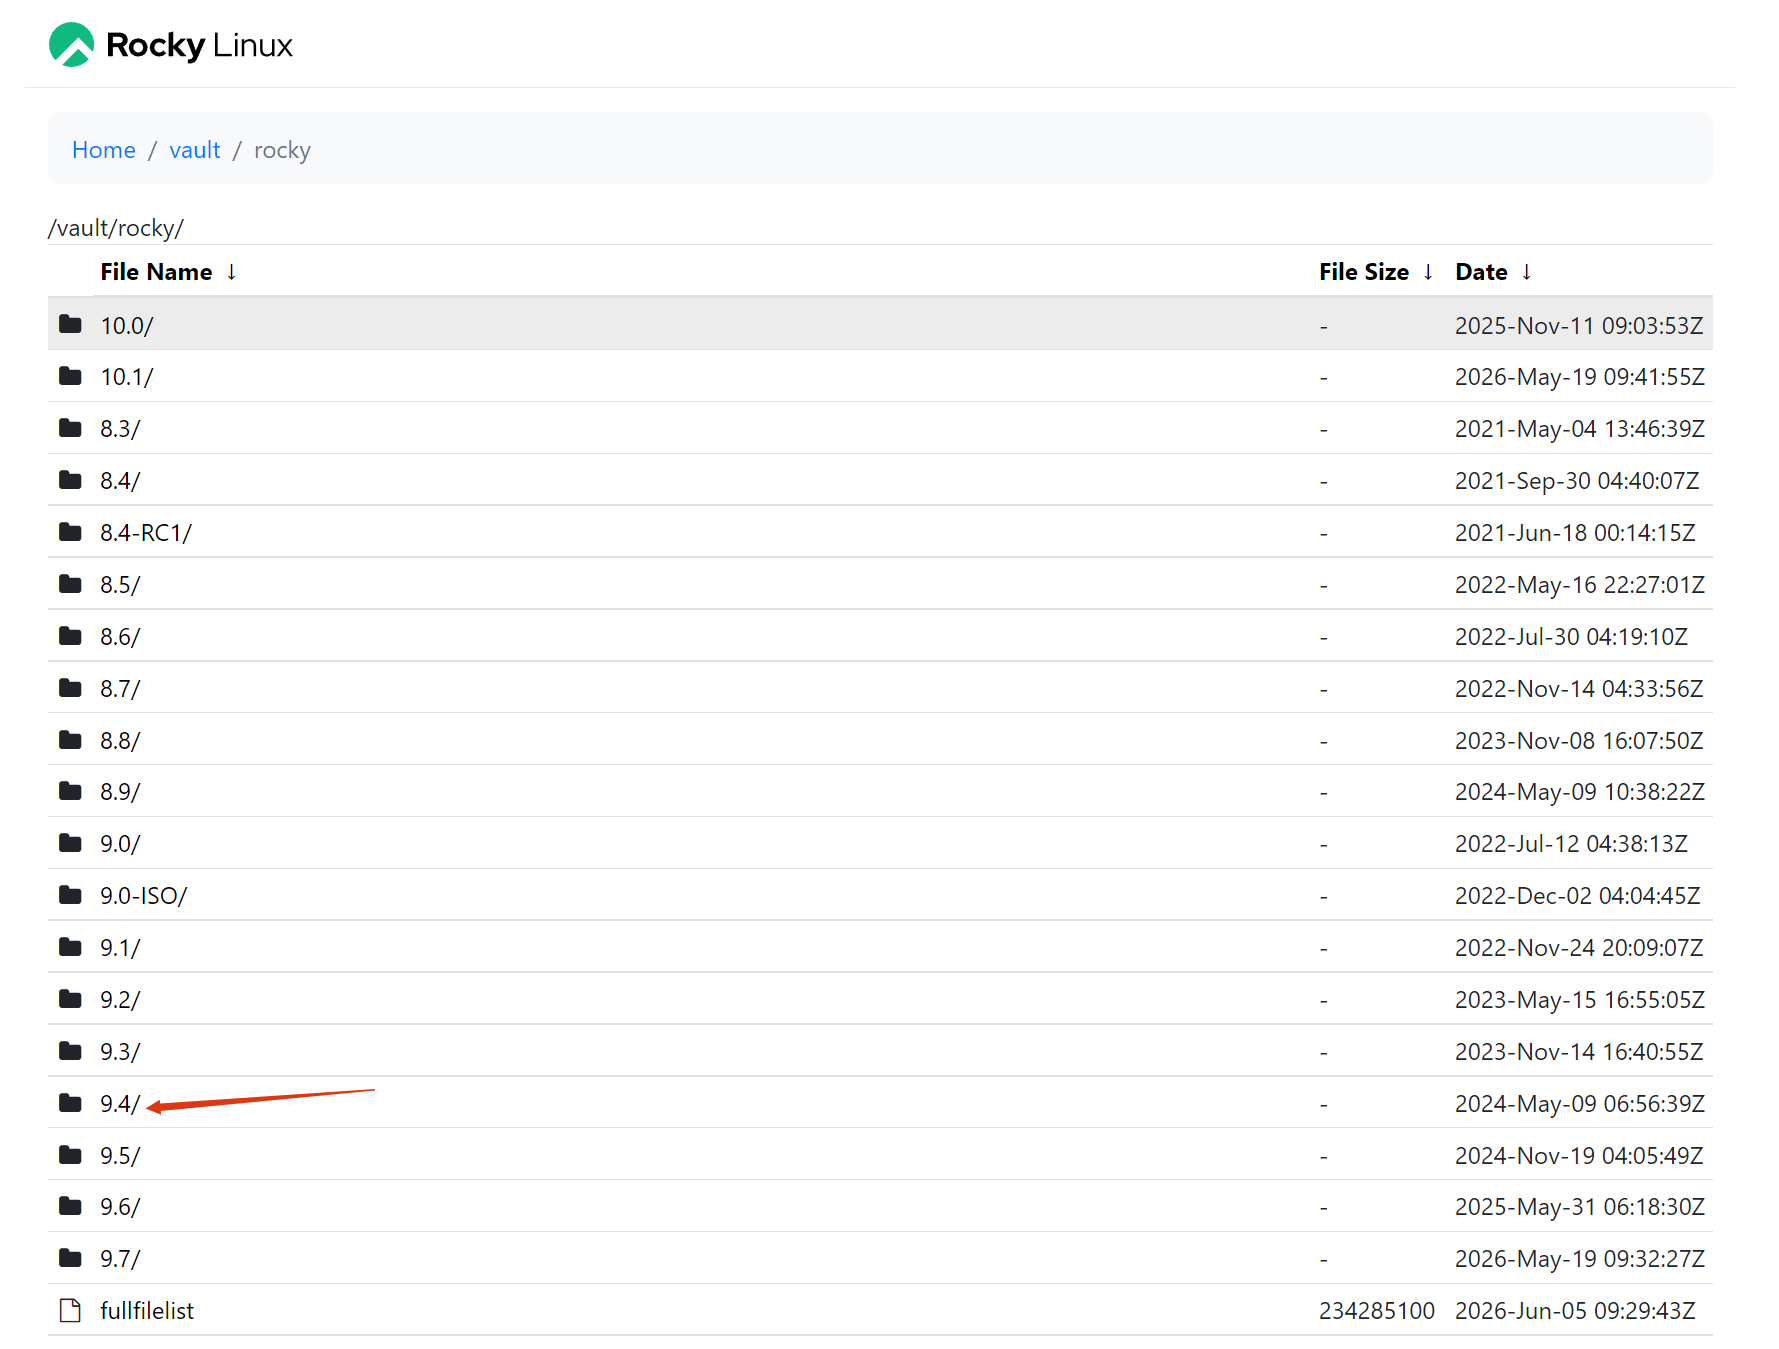Open the 10.0/ directory link
Screen dimensions: 1779x1349
(x=127, y=325)
